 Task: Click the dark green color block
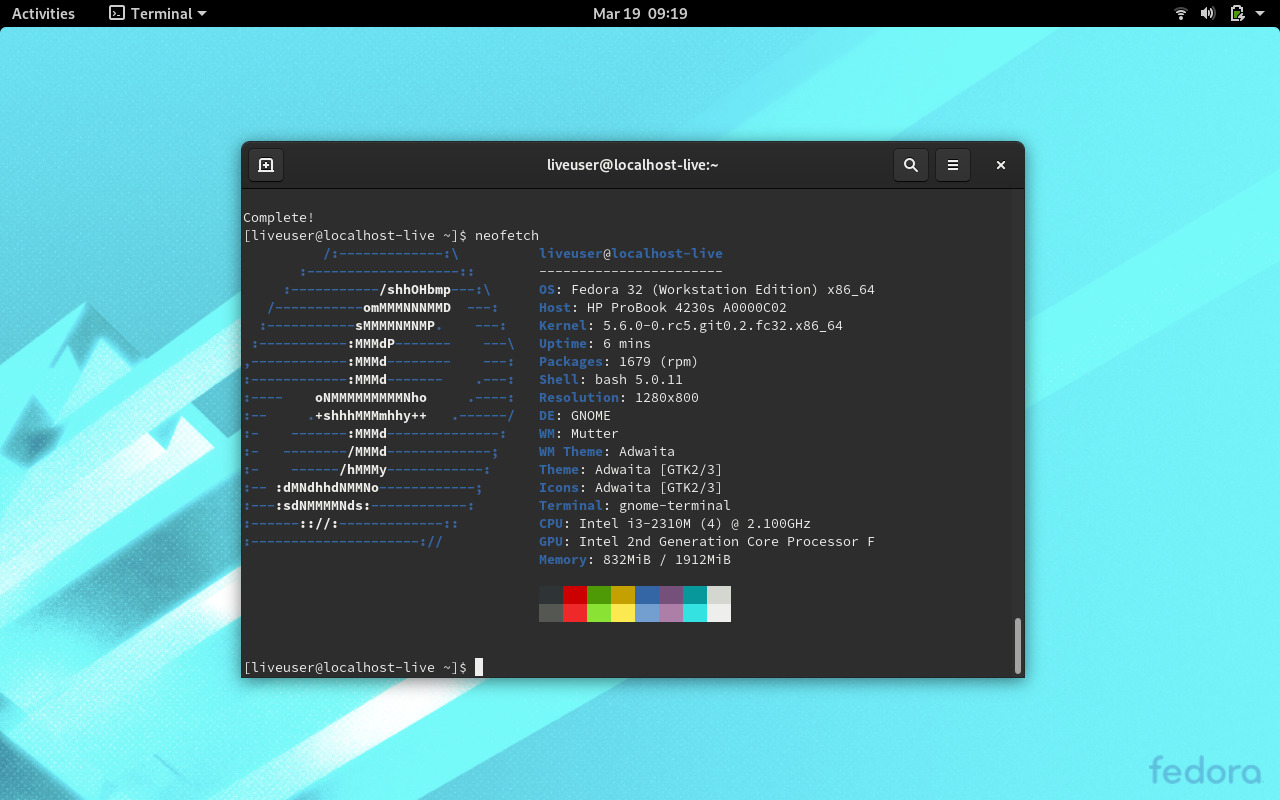click(599, 595)
